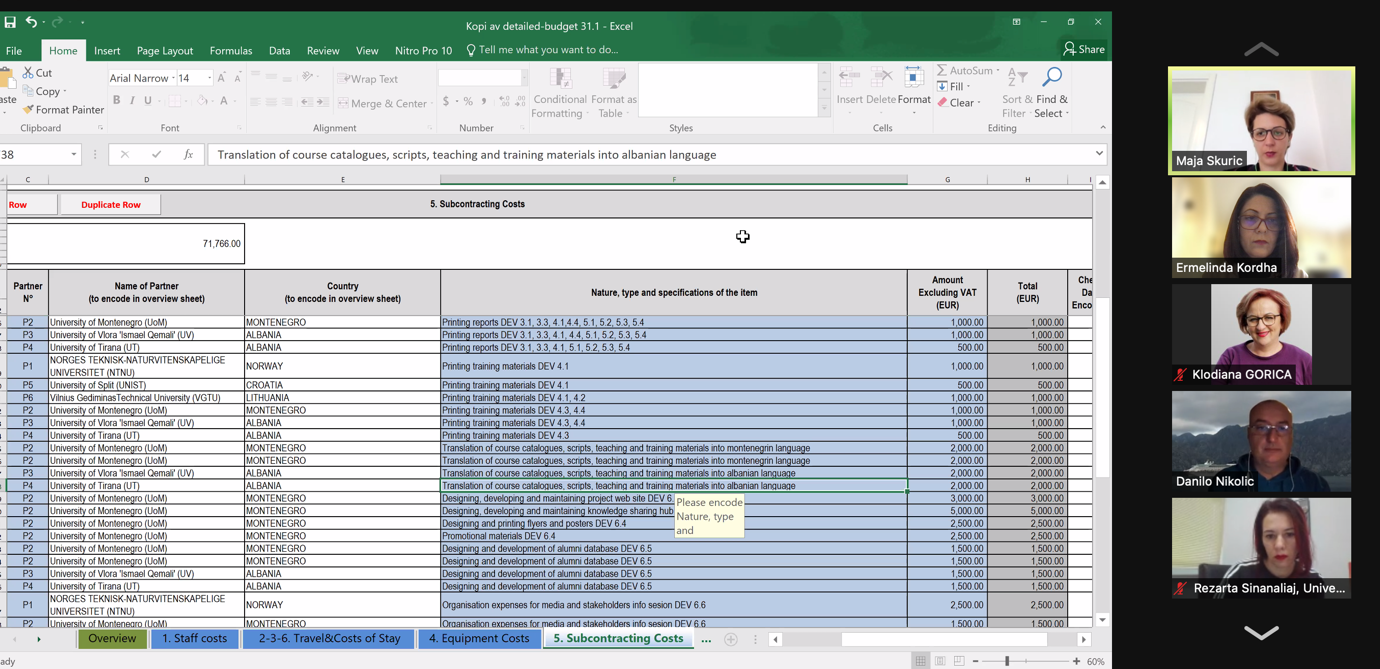Click the AutoSum sigma icon
Screen dimensions: 1380x669
click(x=942, y=71)
